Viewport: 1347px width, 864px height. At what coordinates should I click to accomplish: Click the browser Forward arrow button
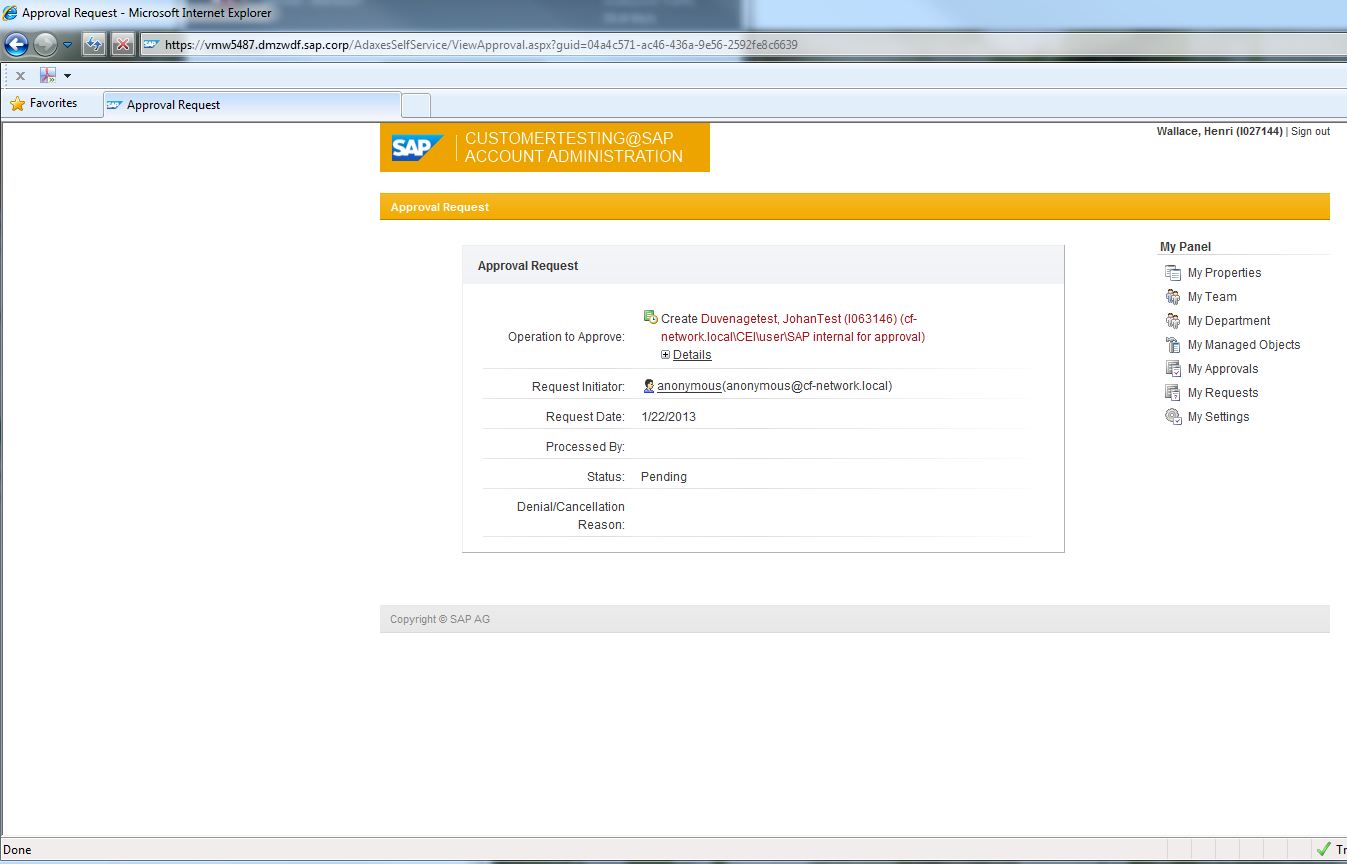tap(45, 44)
